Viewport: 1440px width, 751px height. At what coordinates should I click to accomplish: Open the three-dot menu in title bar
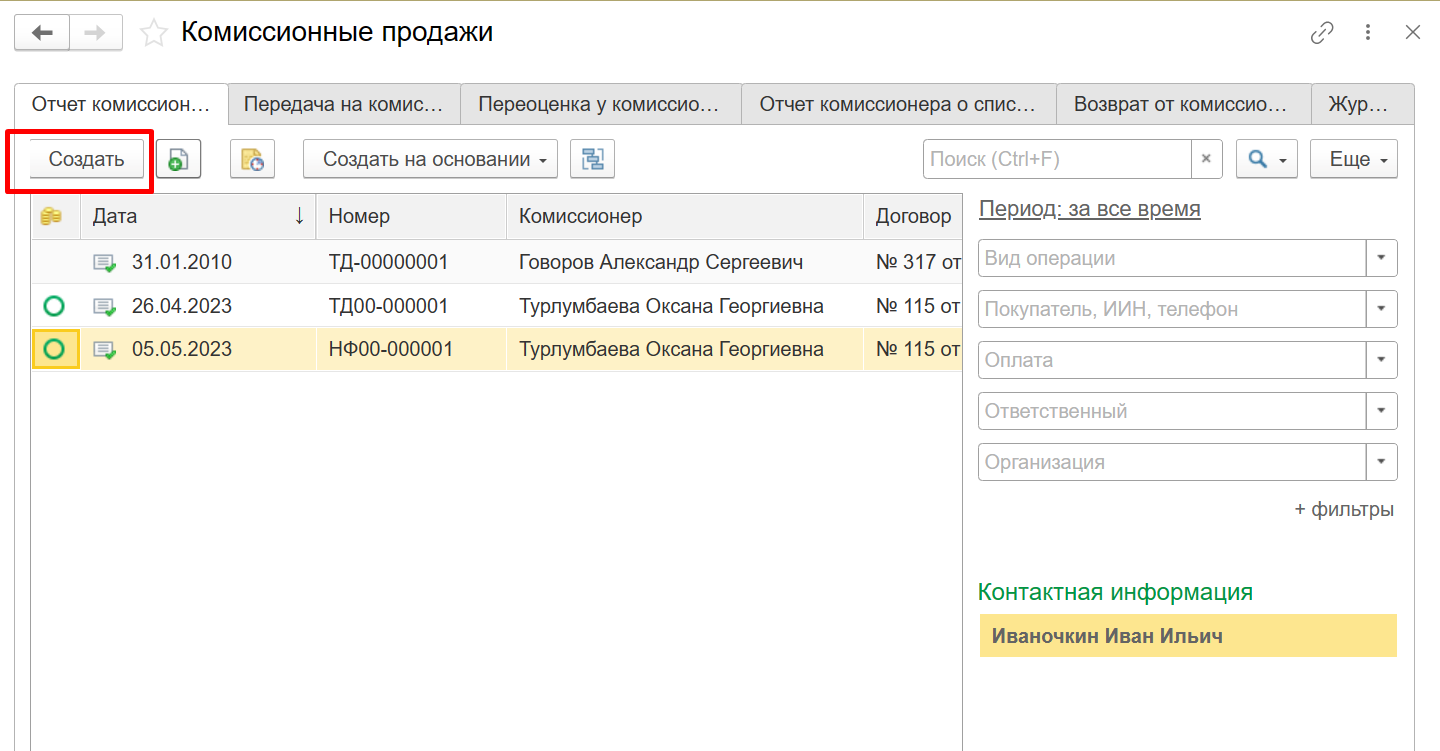[1368, 33]
